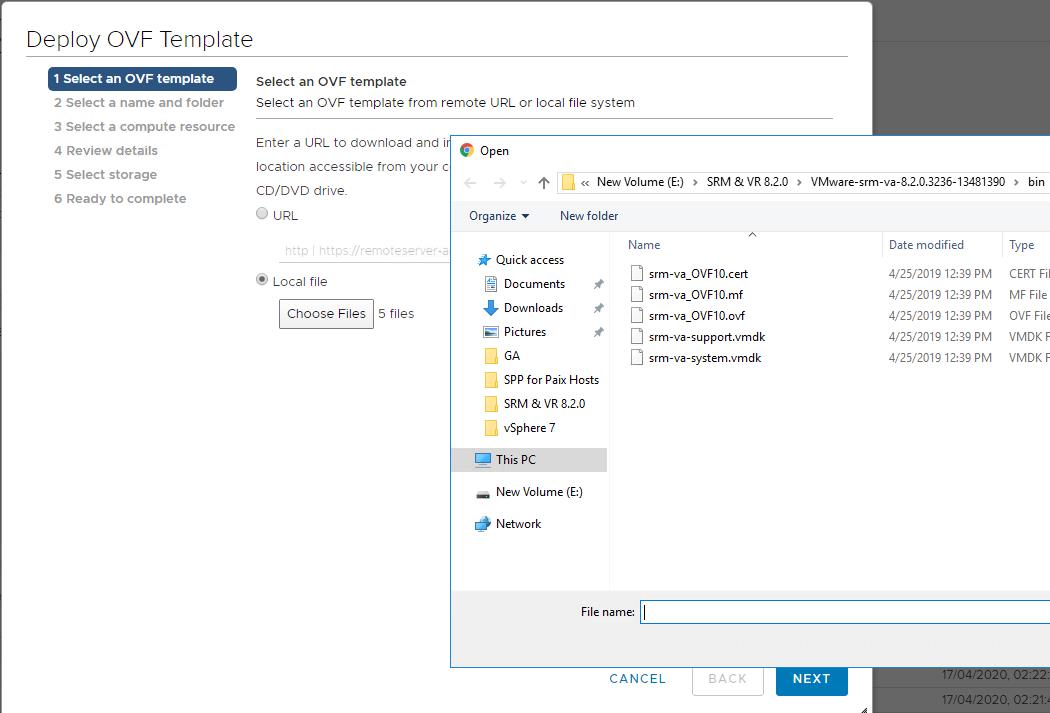The width and height of the screenshot is (1050, 713).
Task: Click NEXT in Deploy OVF wizard
Action: [x=812, y=679]
